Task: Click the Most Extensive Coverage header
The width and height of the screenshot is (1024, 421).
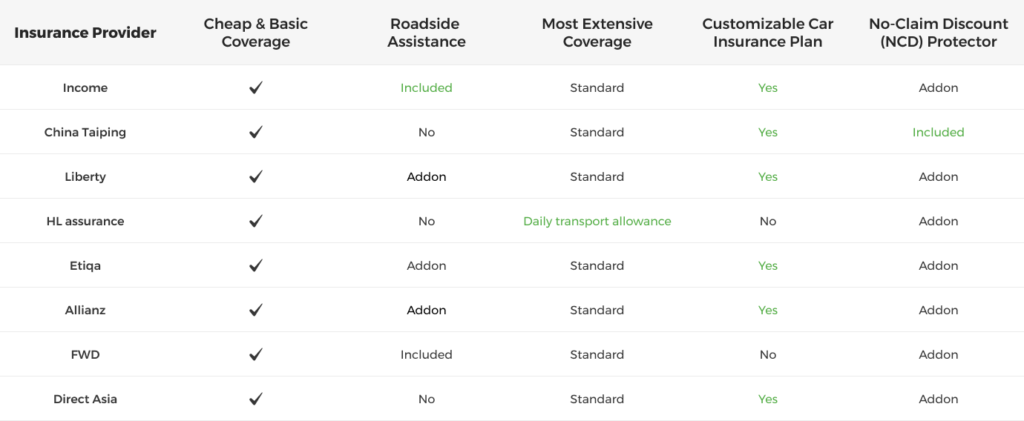Action: pos(597,33)
